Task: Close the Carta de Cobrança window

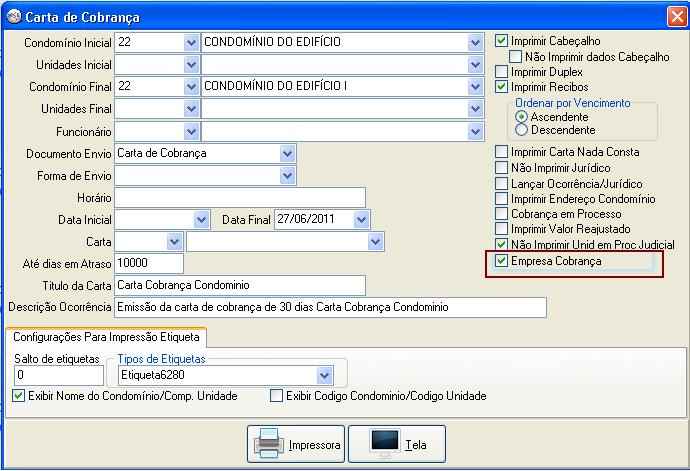Action: [673, 17]
